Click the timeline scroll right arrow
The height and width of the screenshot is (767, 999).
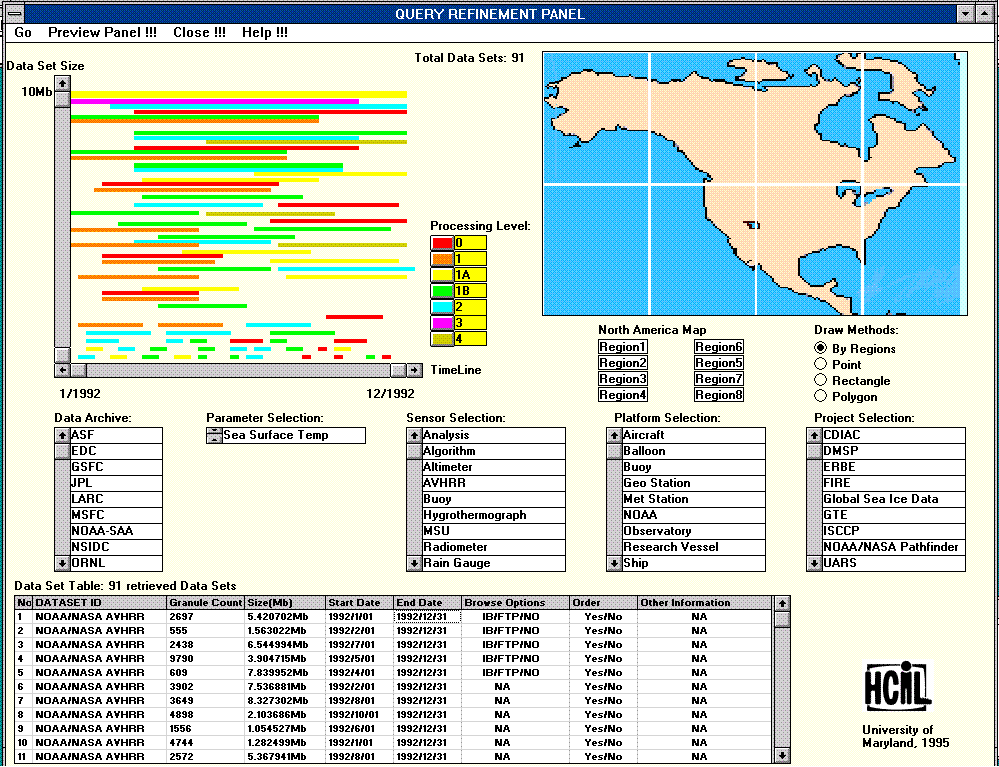(413, 370)
